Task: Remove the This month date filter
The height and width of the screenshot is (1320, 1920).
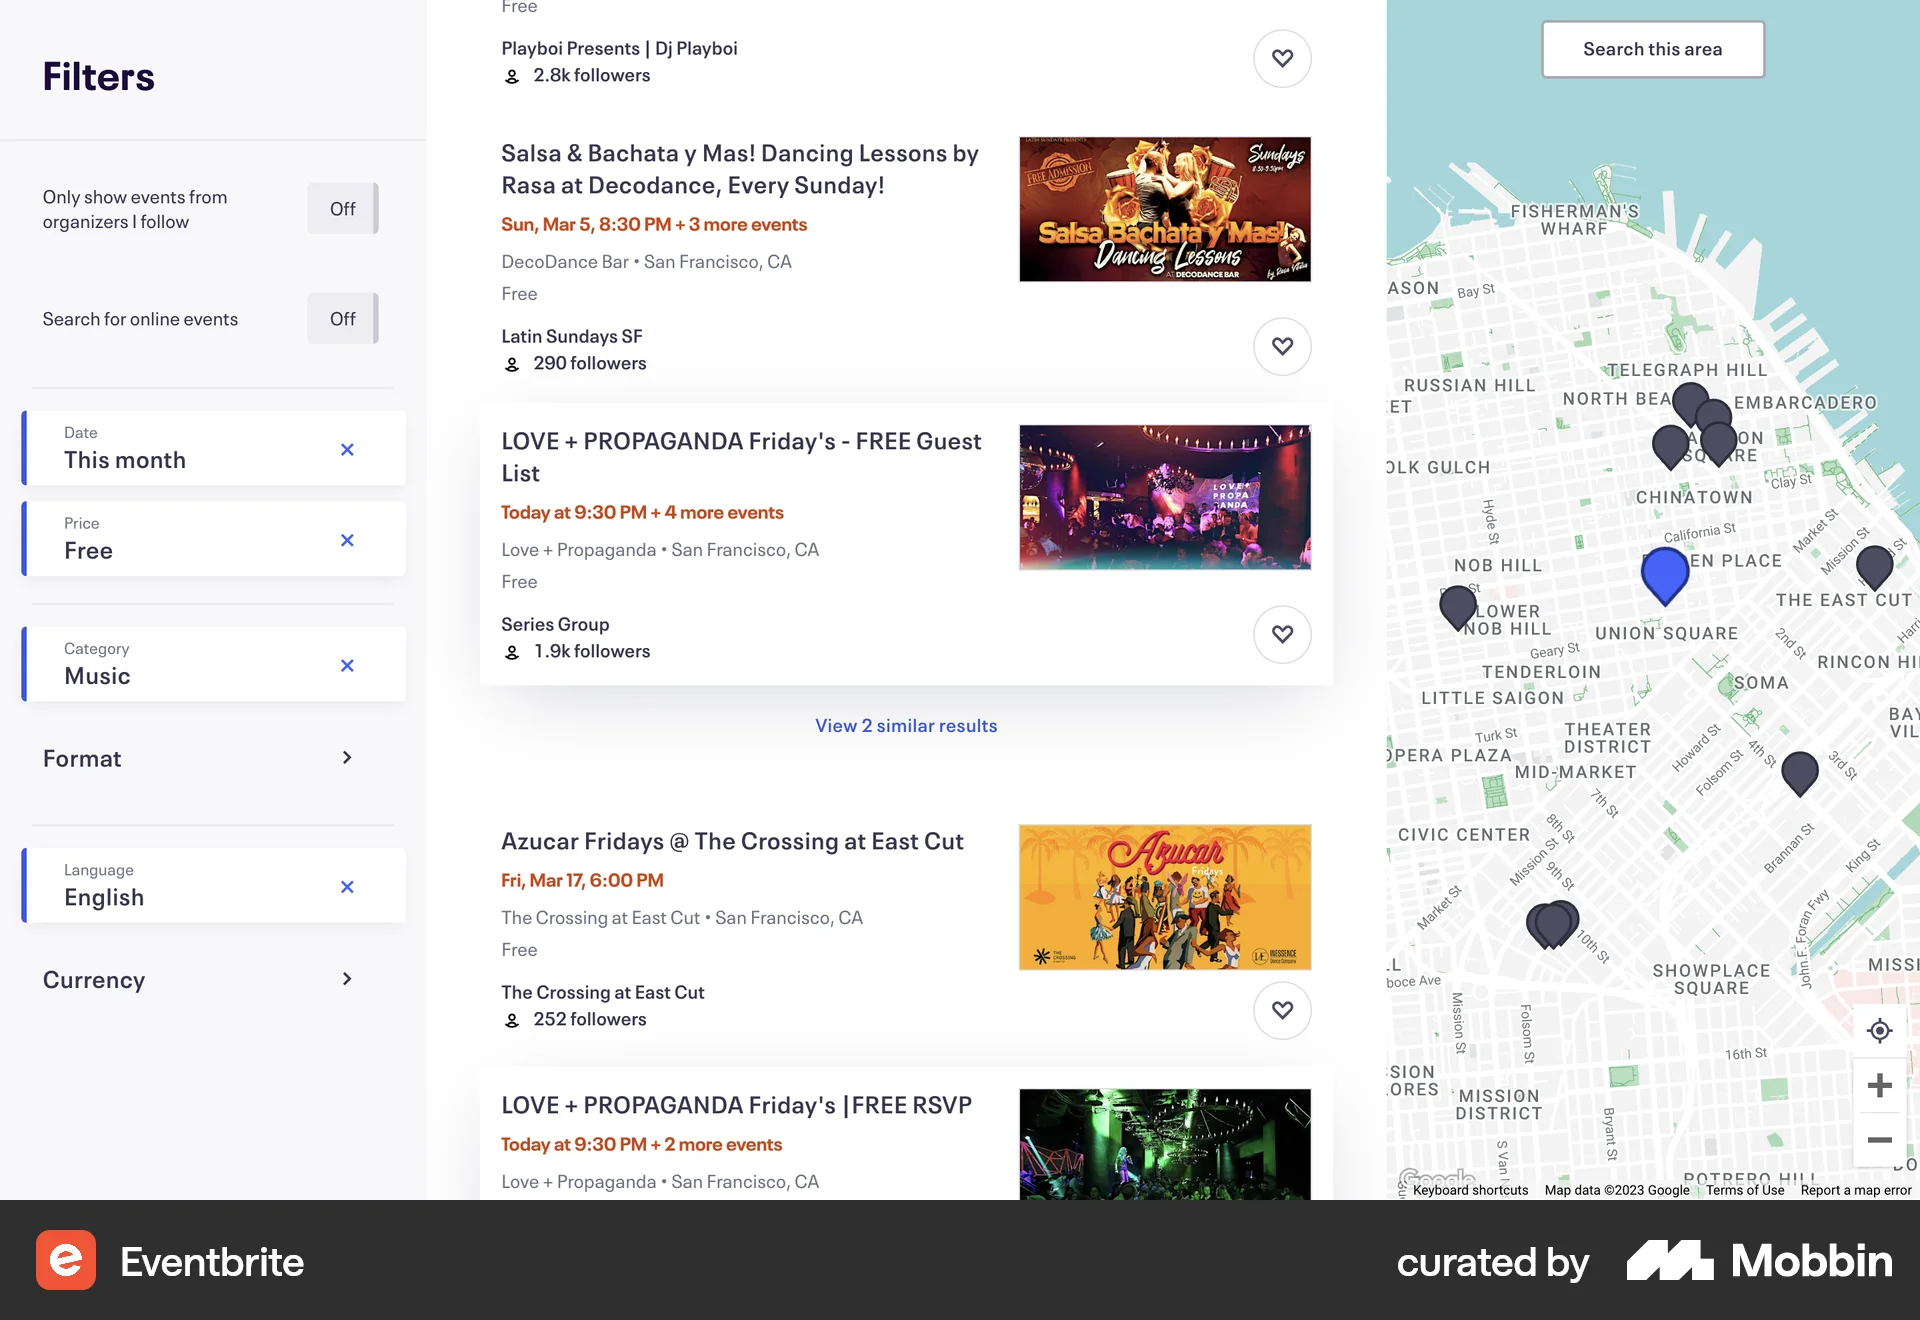Action: (347, 449)
